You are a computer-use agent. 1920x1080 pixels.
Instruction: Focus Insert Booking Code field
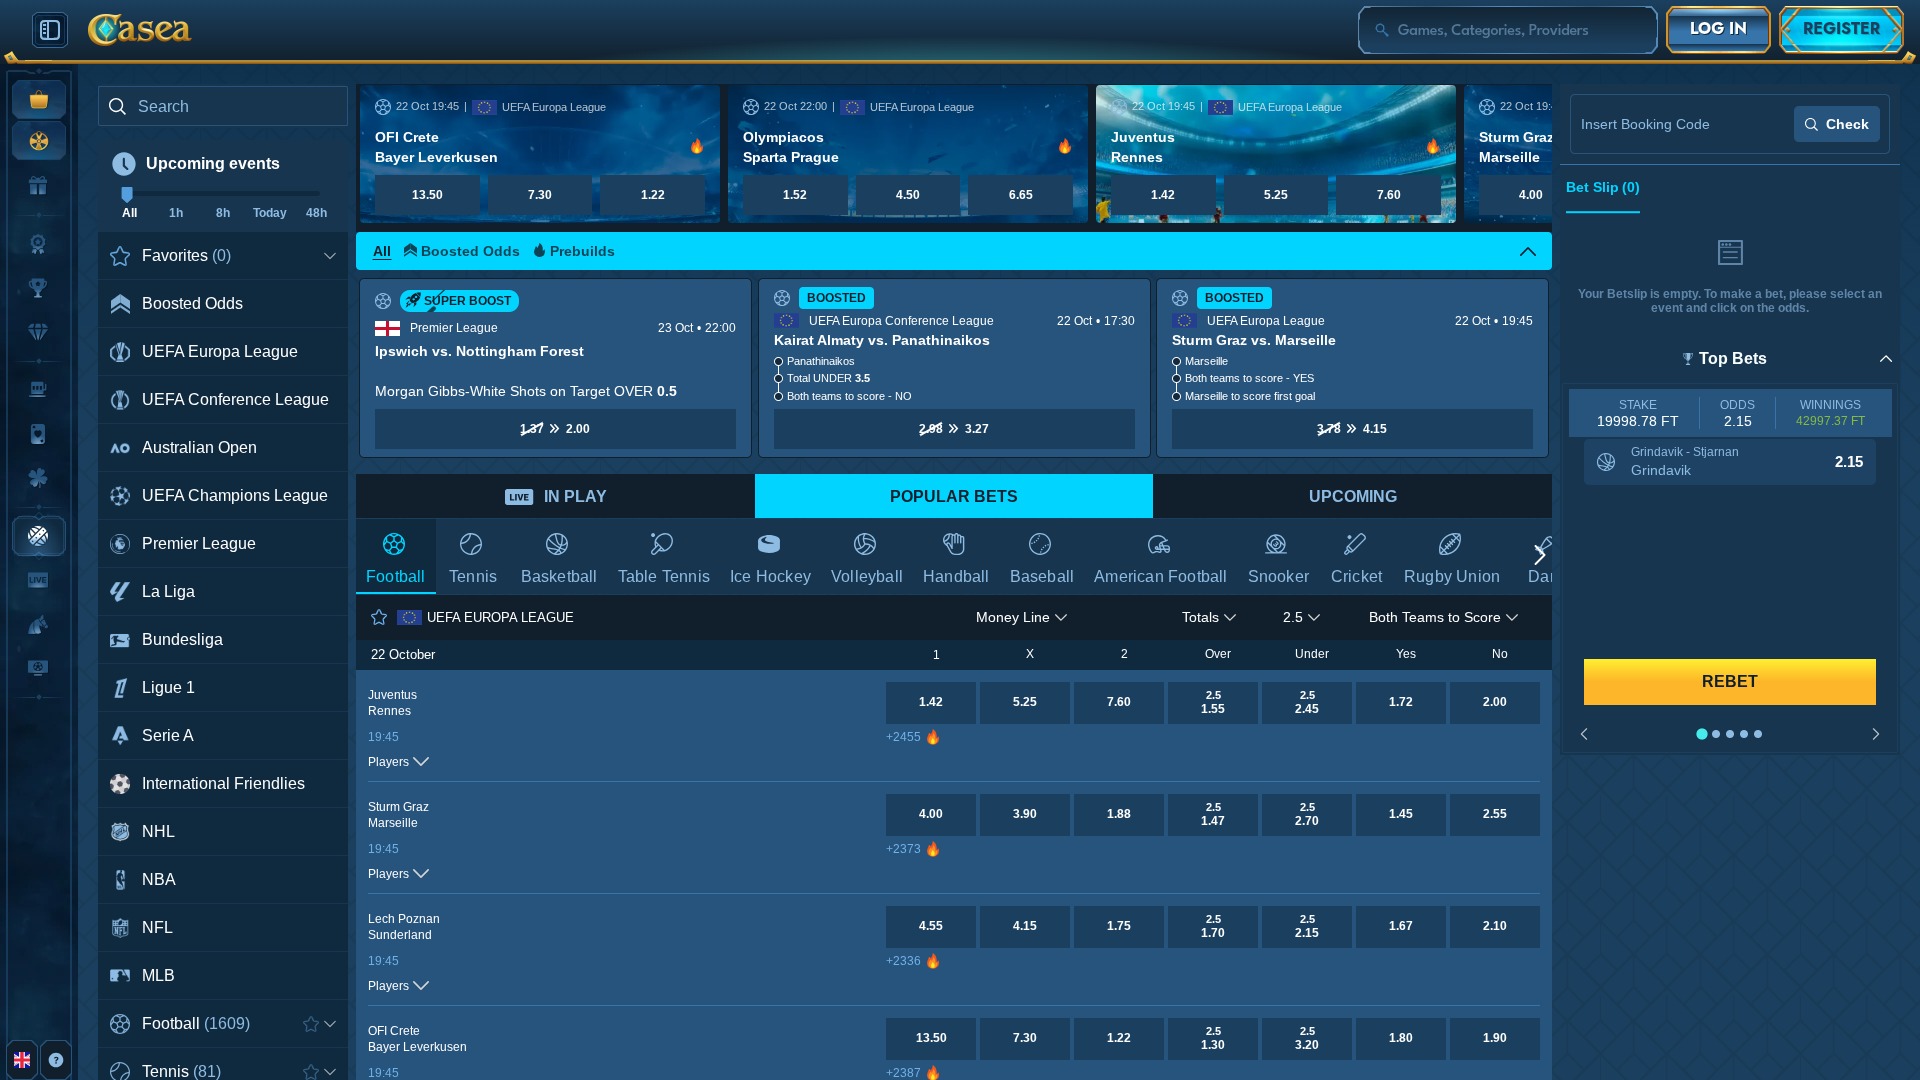1682,124
